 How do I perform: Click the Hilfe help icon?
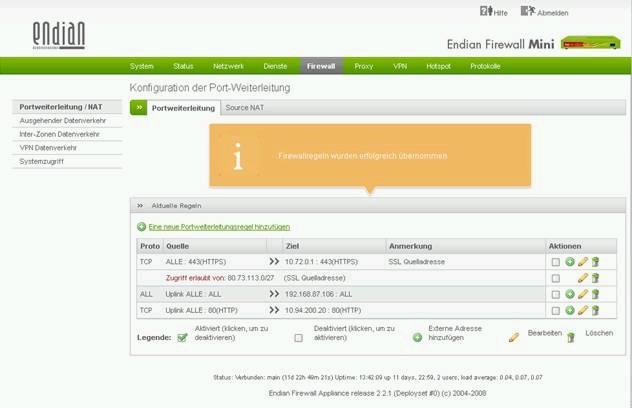click(487, 12)
